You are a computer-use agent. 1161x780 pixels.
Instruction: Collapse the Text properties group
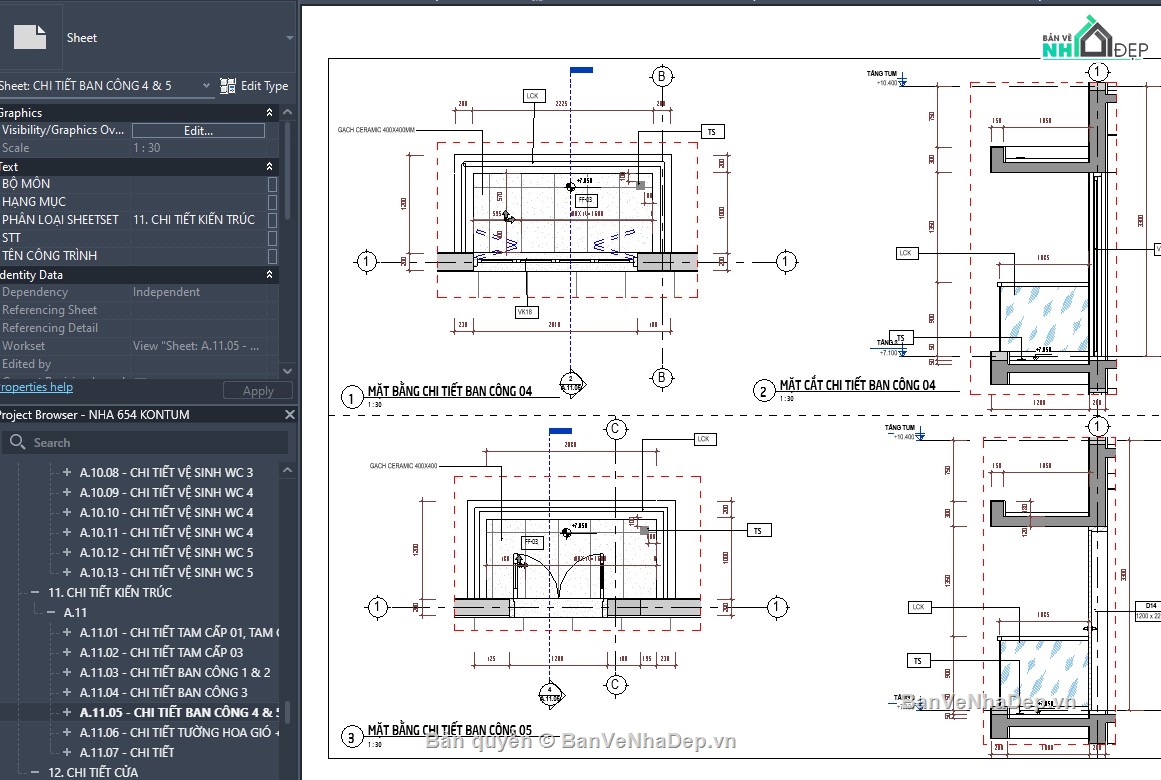click(270, 167)
